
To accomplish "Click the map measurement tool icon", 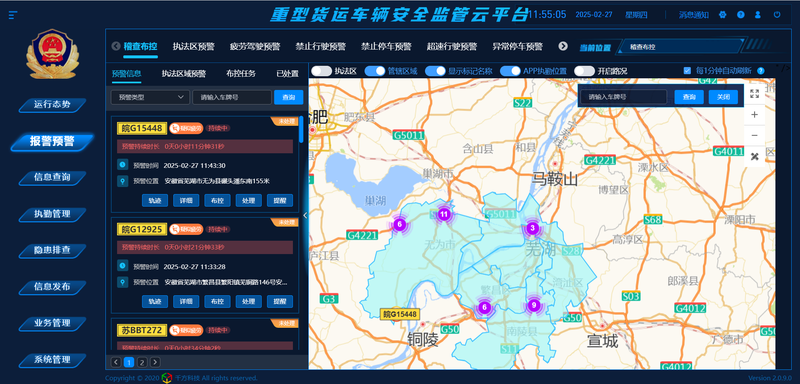I will pos(755,157).
